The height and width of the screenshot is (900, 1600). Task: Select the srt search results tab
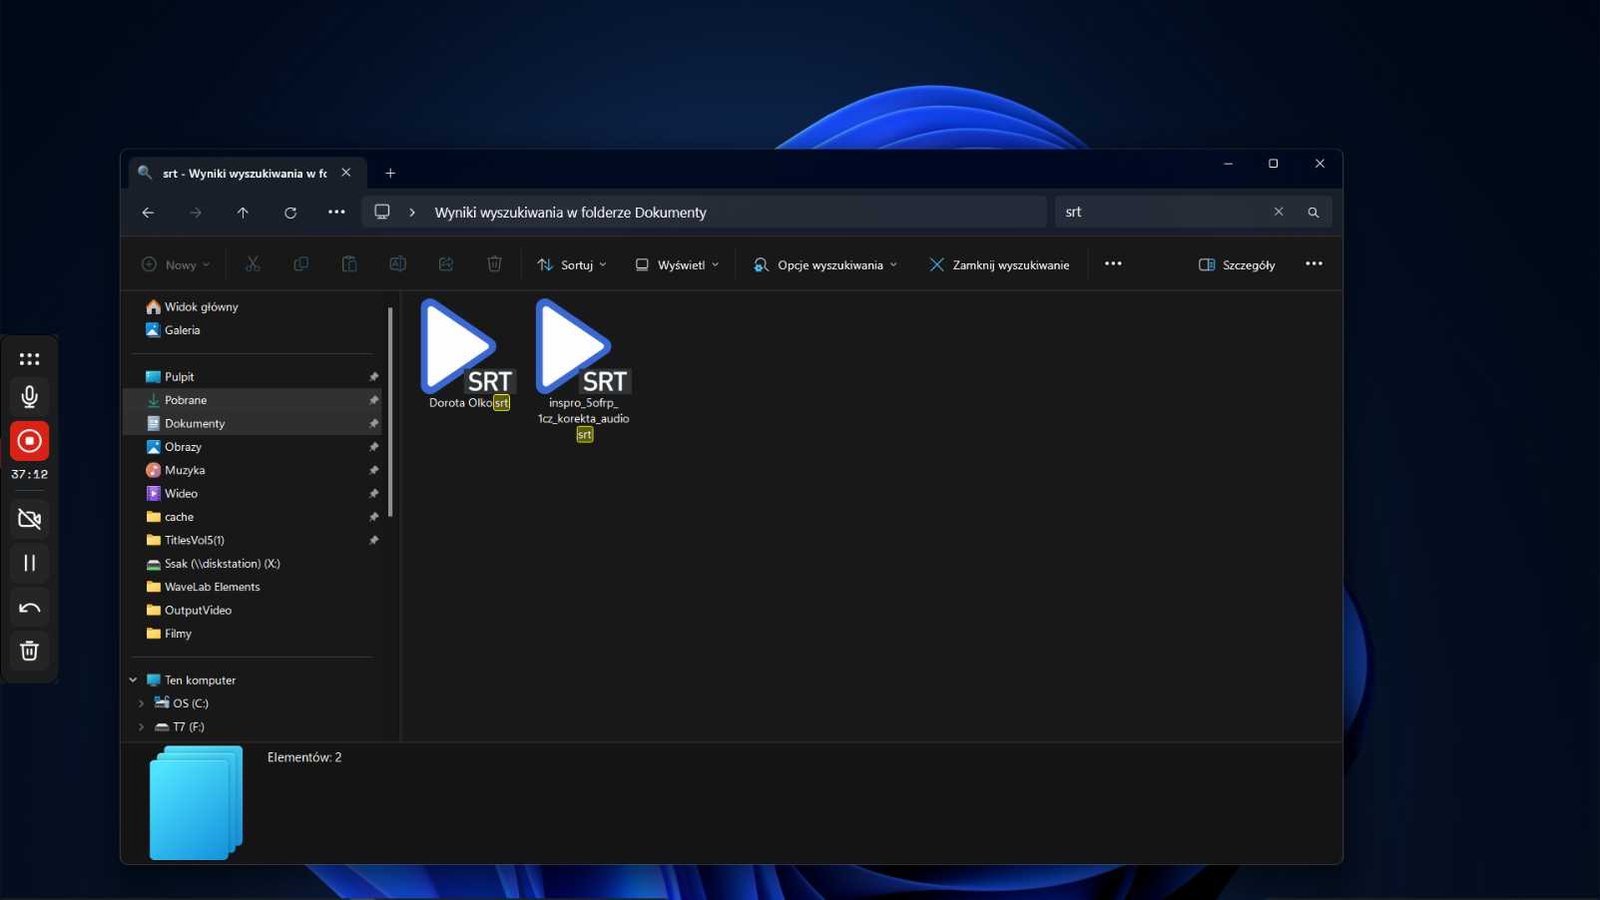(x=246, y=173)
